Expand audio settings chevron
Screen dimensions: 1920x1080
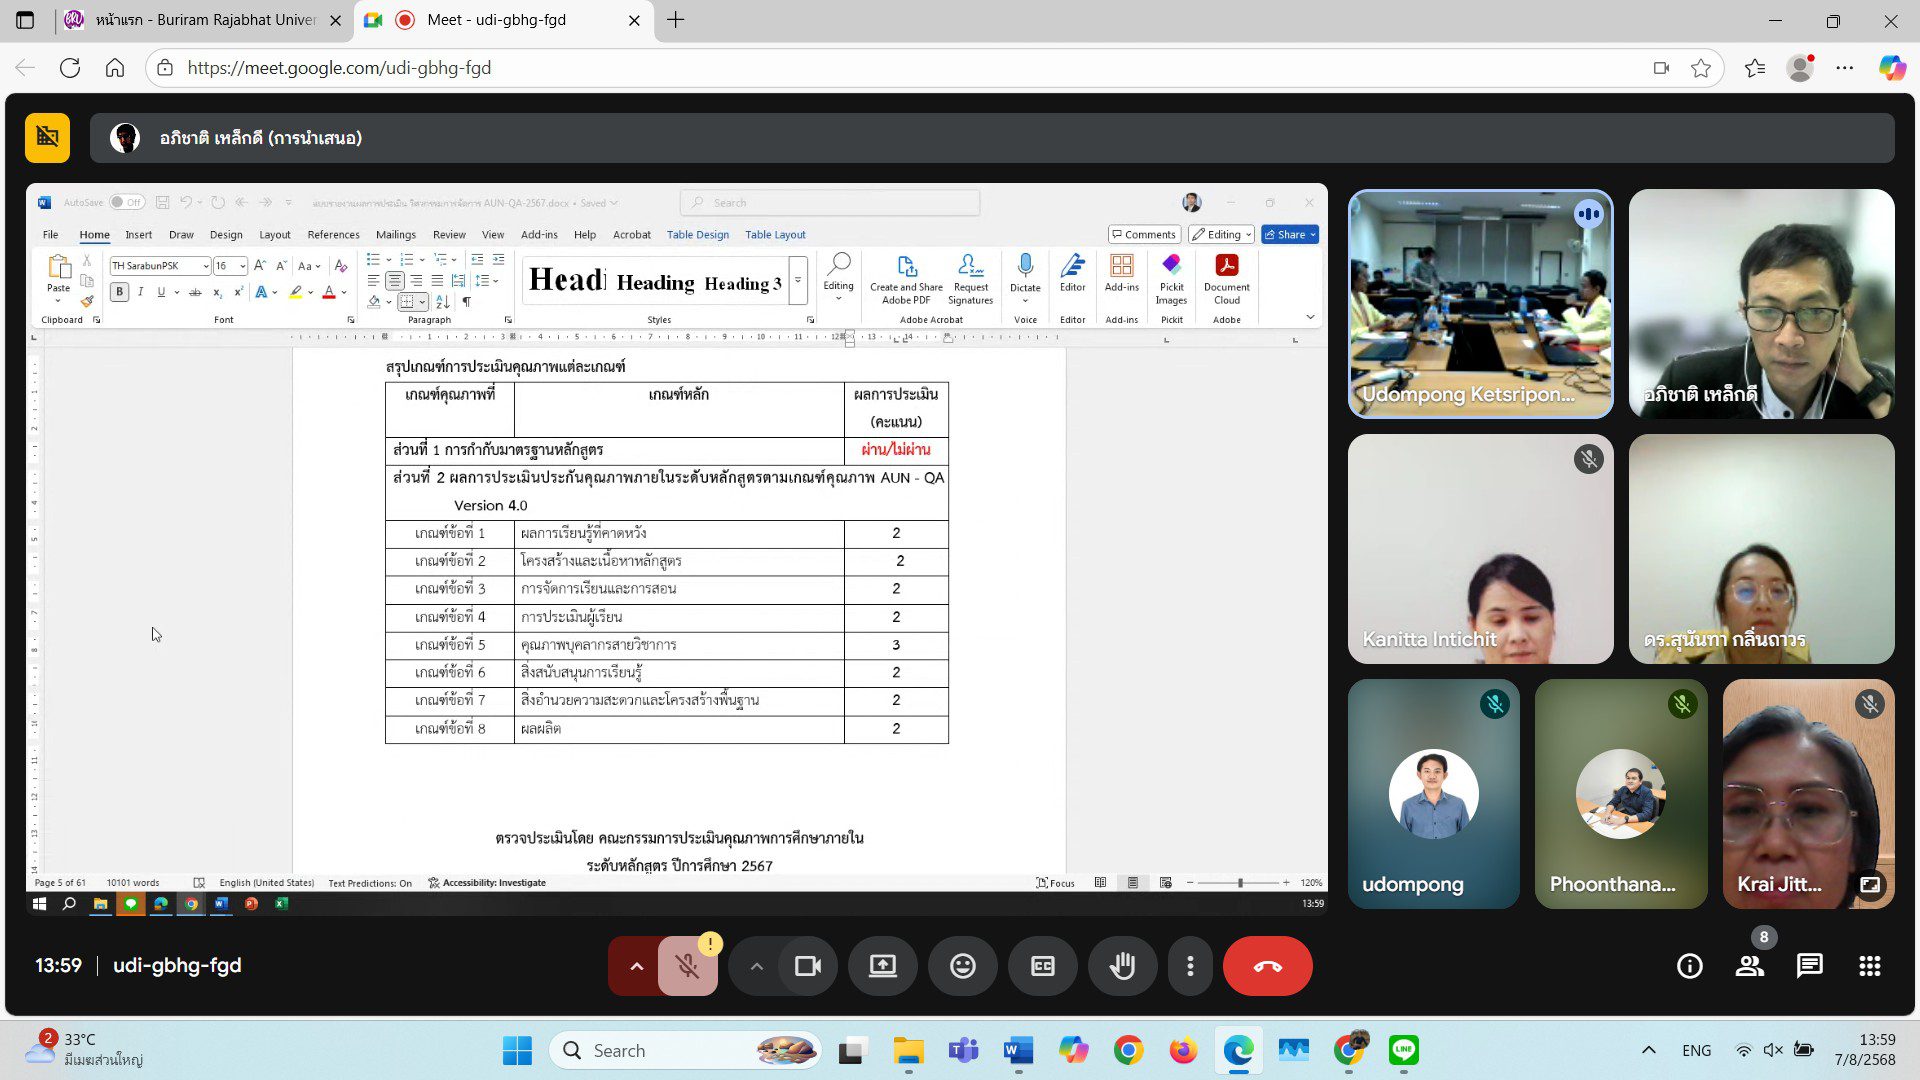(636, 966)
